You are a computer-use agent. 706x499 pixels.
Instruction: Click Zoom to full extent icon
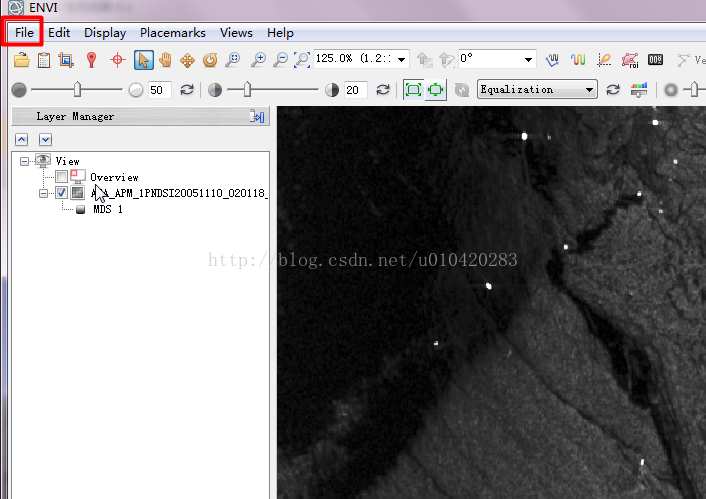[302, 59]
